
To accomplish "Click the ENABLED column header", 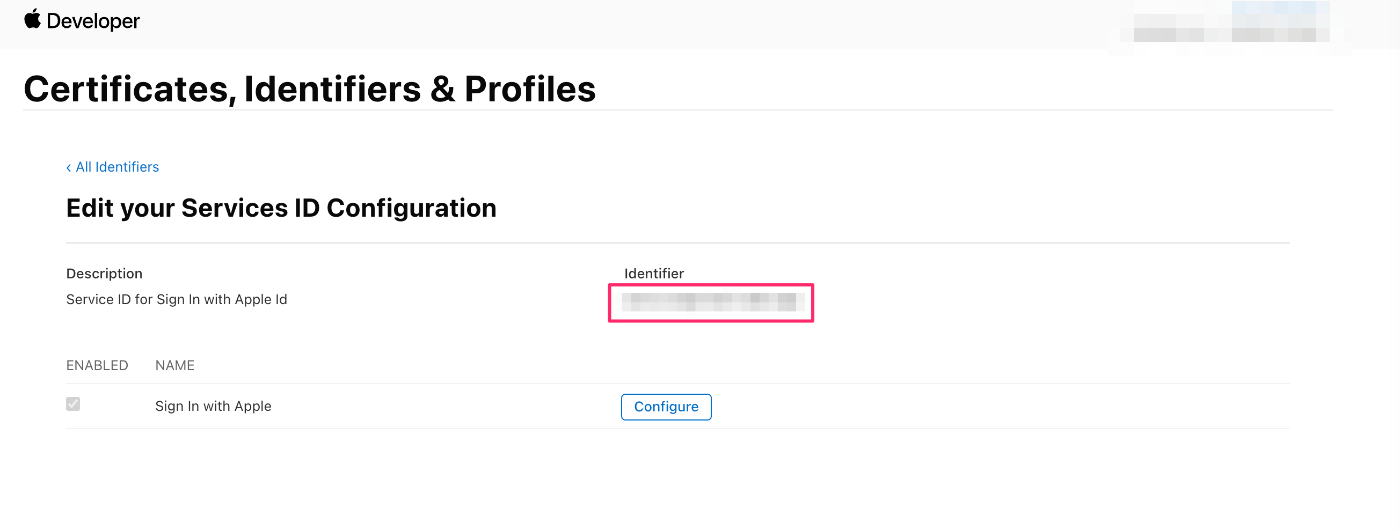I will point(97,366).
